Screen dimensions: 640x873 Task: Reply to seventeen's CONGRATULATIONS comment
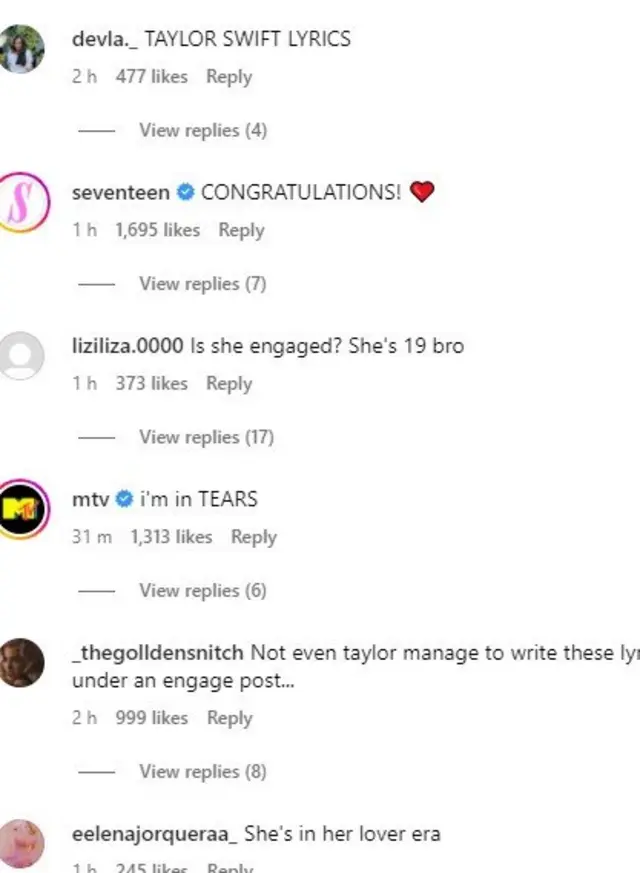[x=241, y=230]
